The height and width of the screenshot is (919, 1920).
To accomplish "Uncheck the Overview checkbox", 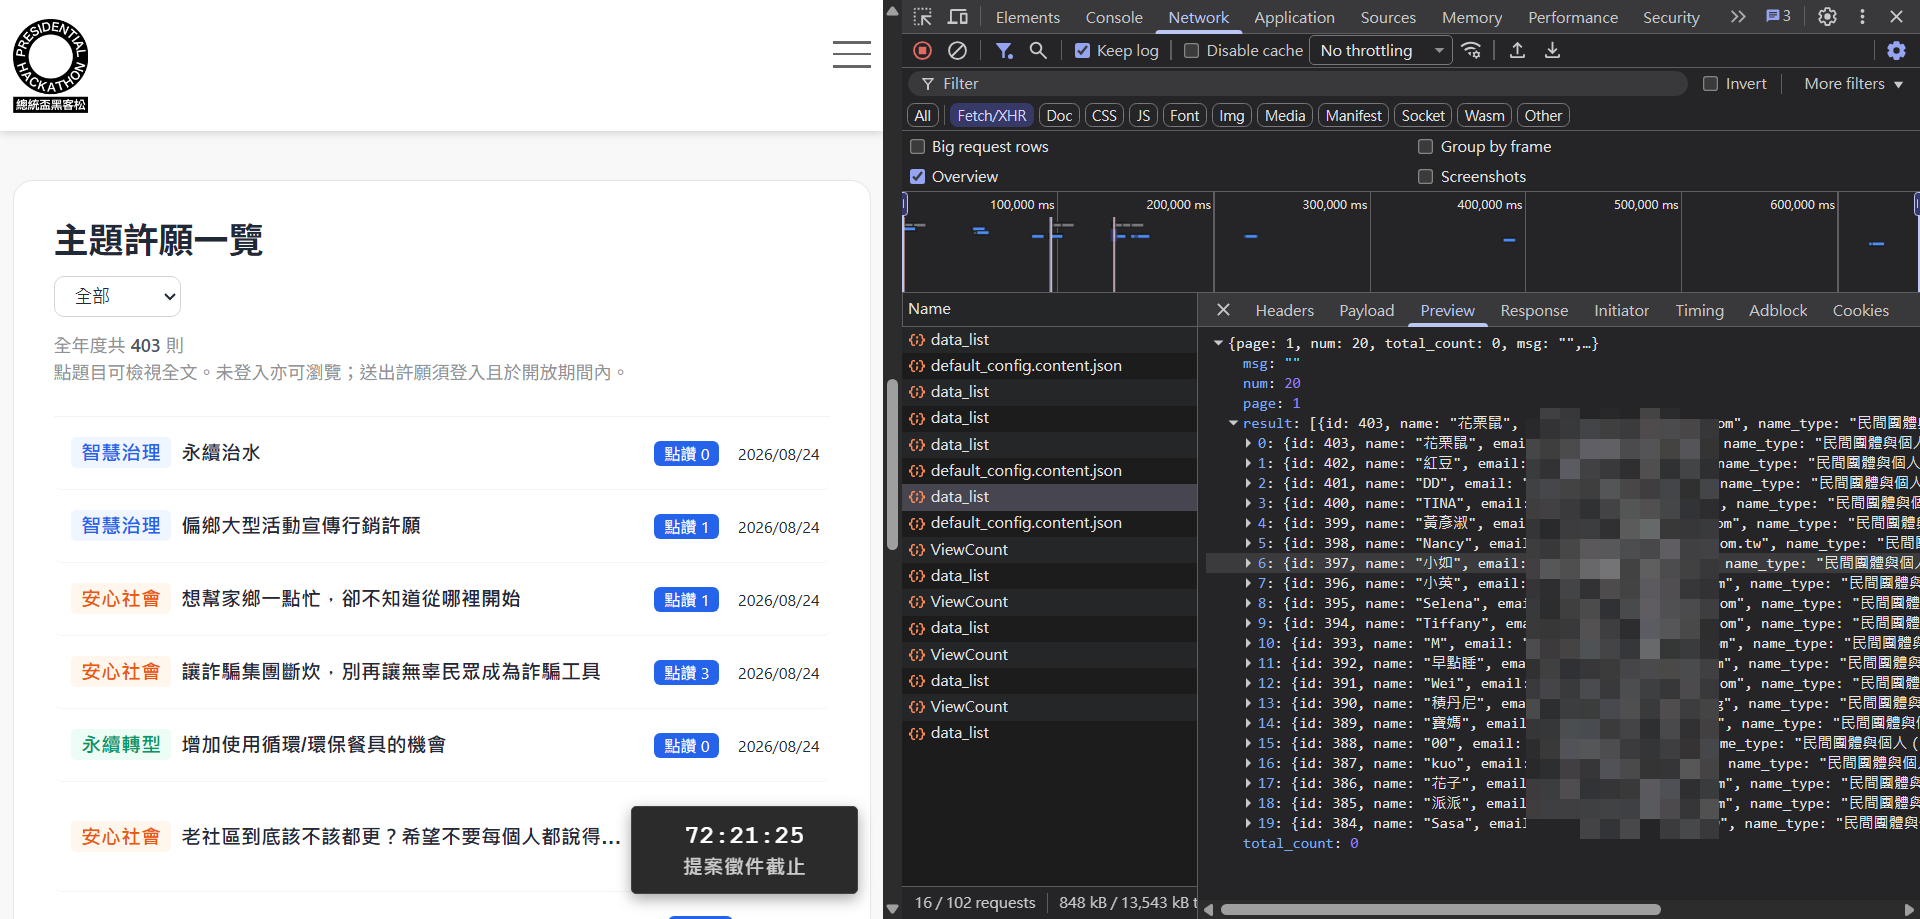I will [917, 177].
